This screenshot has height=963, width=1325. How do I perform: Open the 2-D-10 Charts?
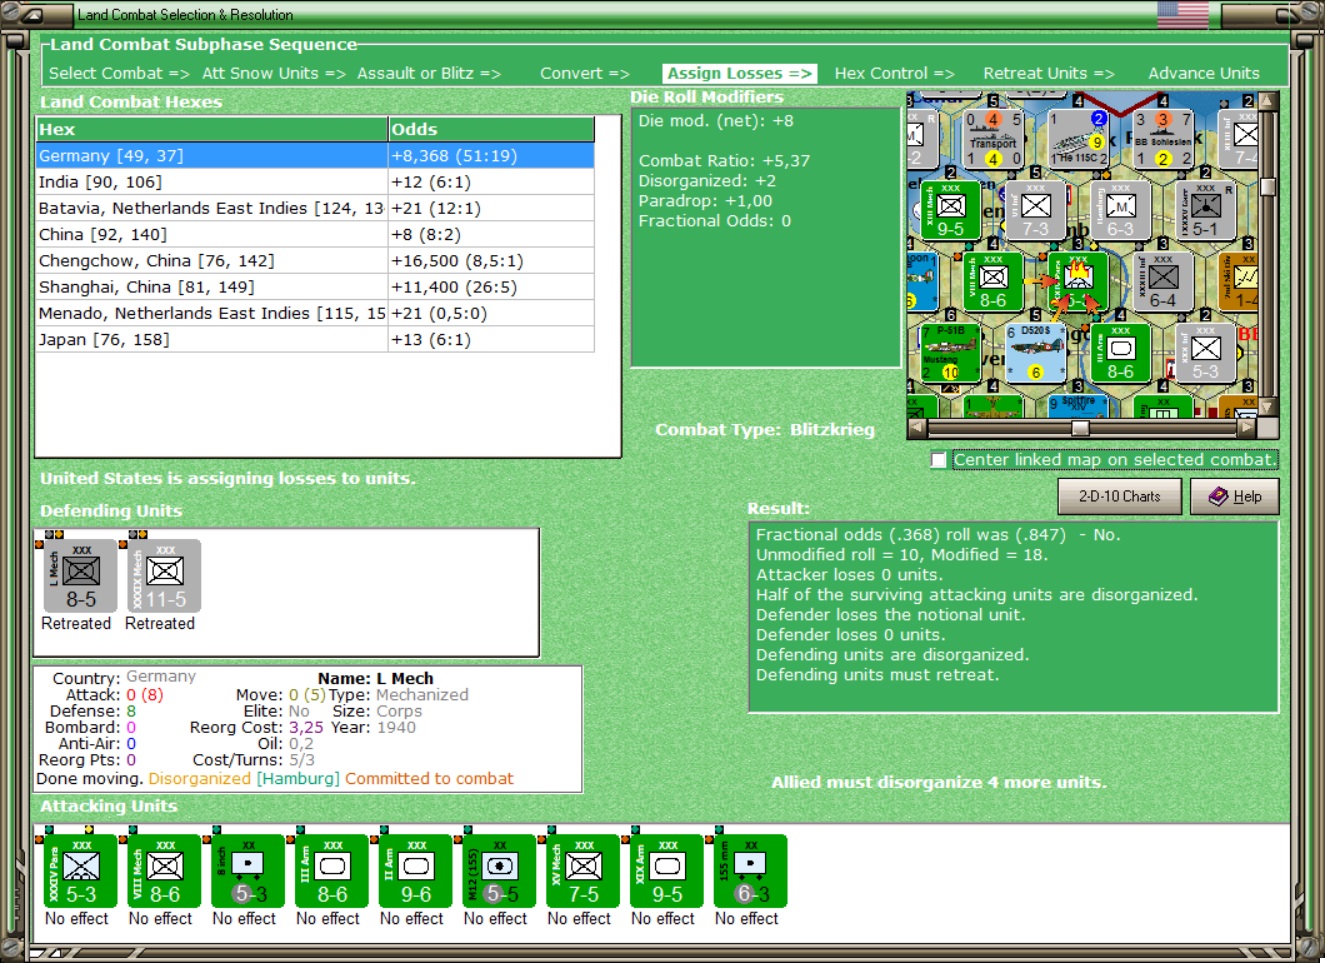click(x=1119, y=496)
